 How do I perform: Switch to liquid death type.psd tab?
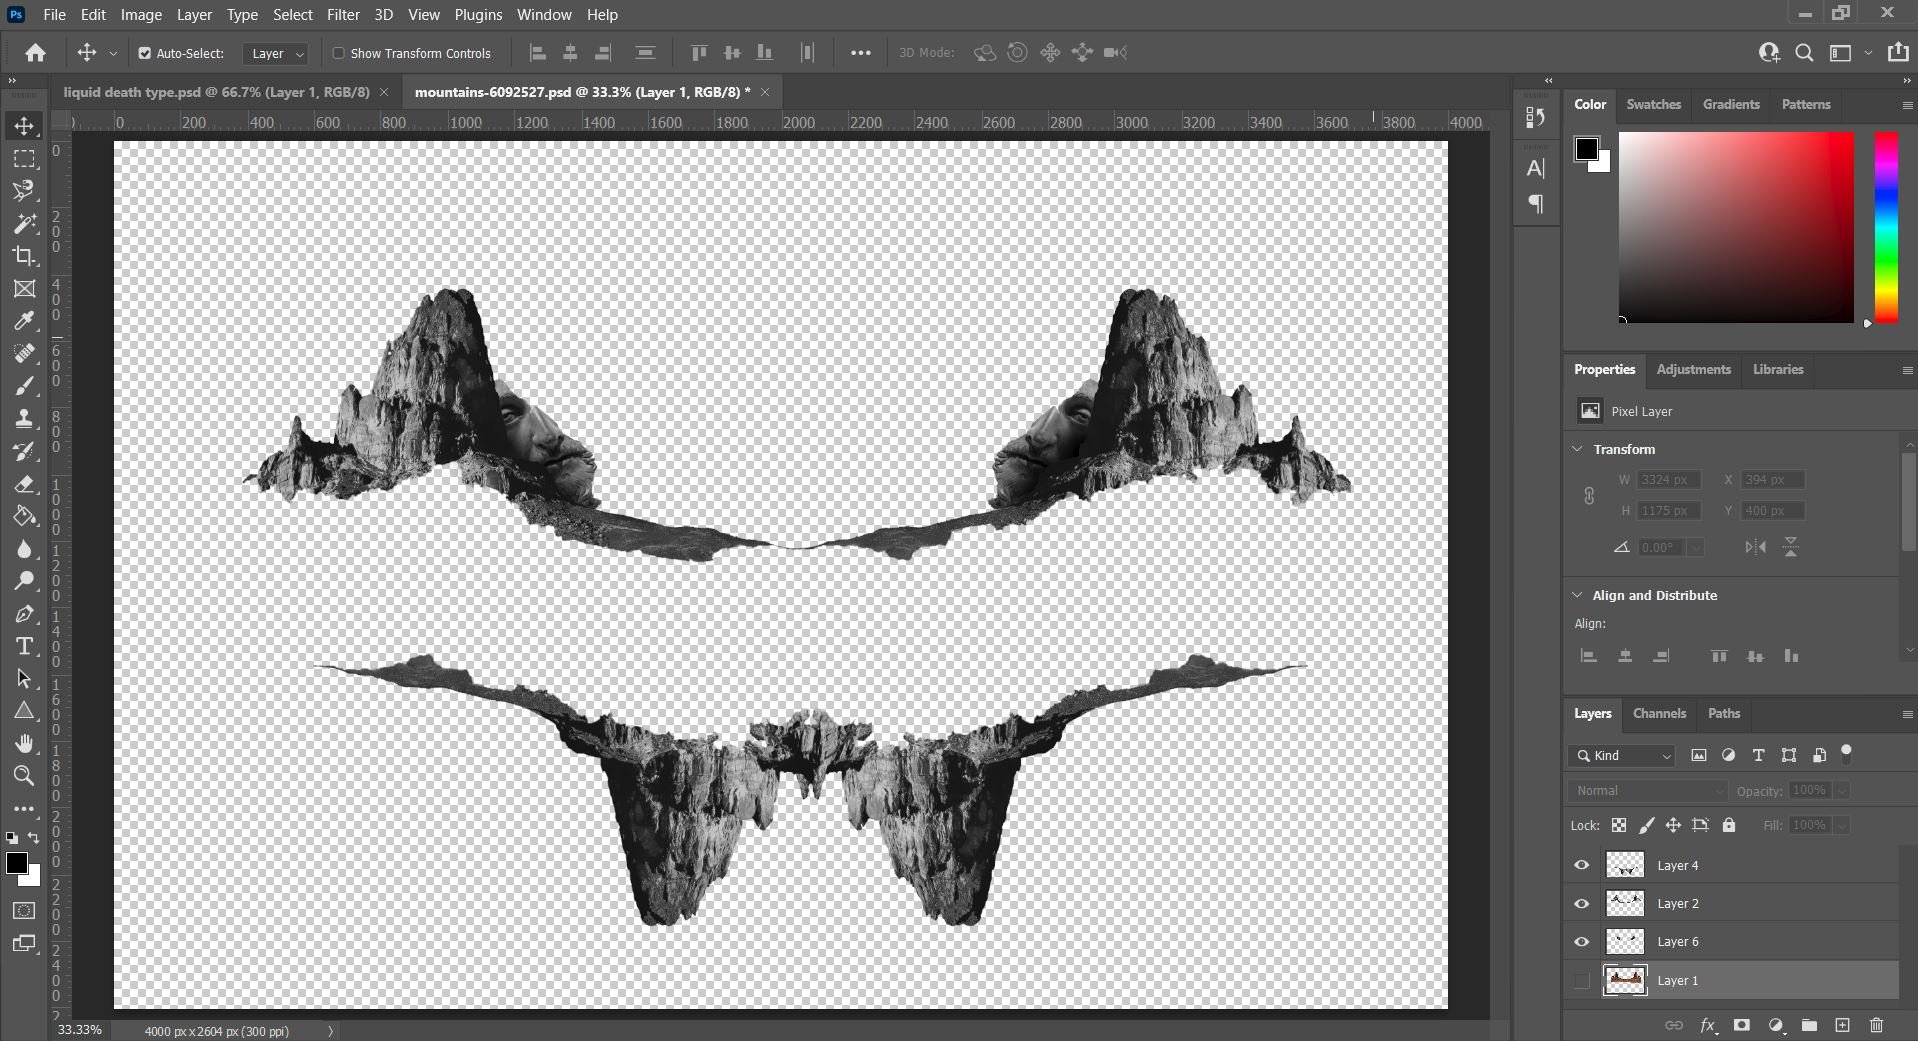[x=216, y=92]
